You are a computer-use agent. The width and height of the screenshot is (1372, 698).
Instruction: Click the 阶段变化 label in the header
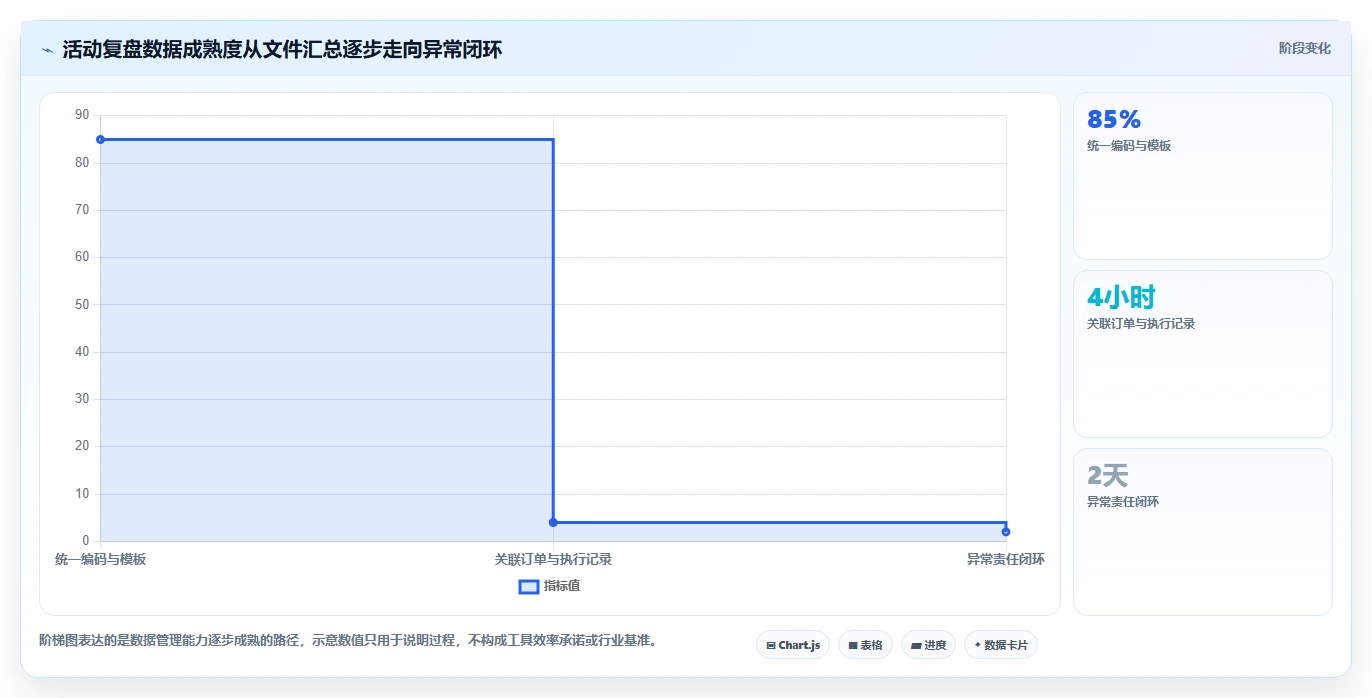coord(1304,48)
